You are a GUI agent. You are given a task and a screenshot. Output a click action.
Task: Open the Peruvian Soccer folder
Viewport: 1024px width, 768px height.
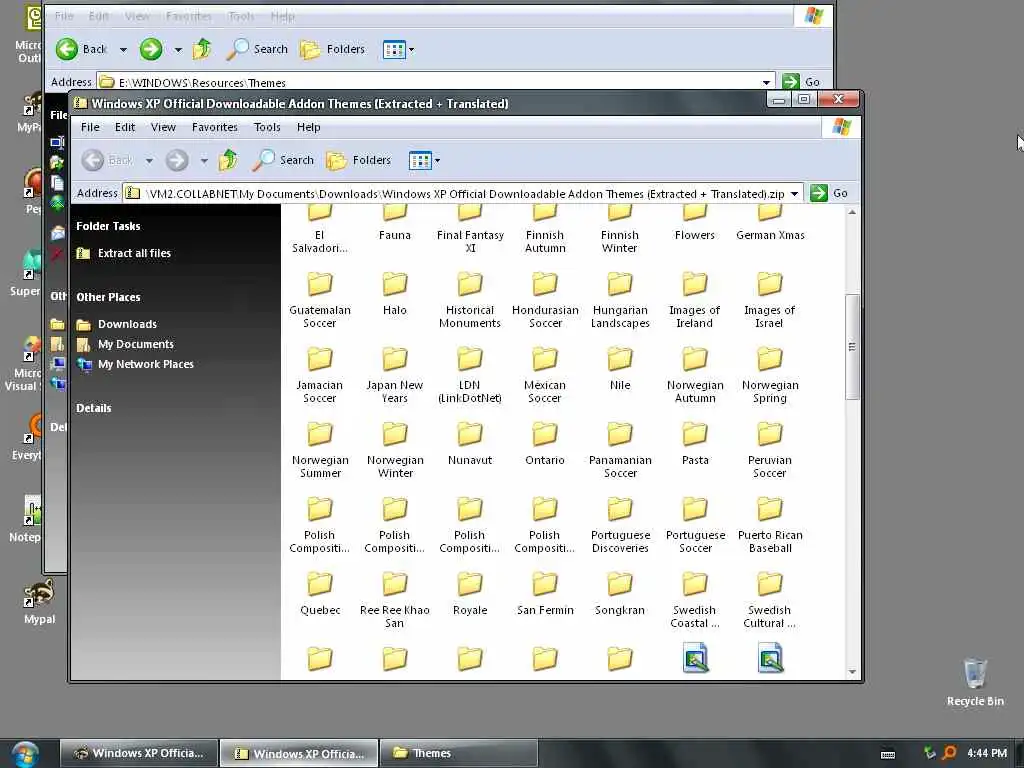click(769, 450)
